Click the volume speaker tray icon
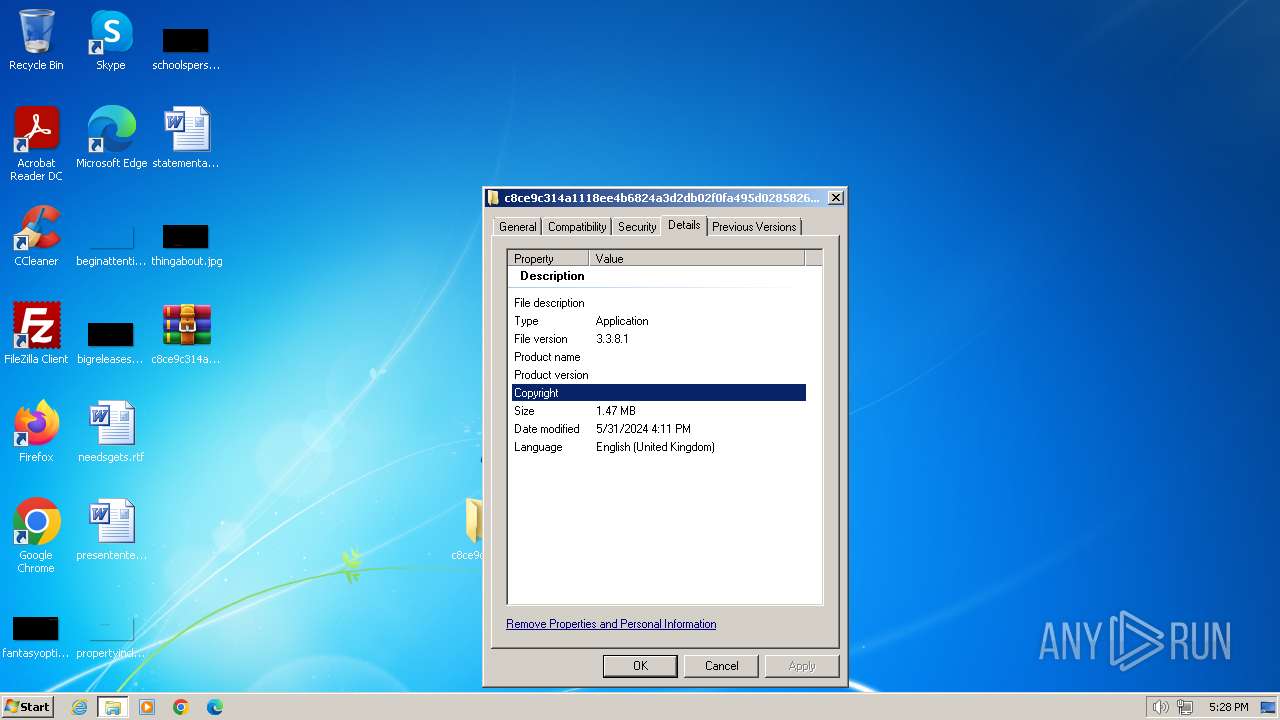 point(1160,707)
